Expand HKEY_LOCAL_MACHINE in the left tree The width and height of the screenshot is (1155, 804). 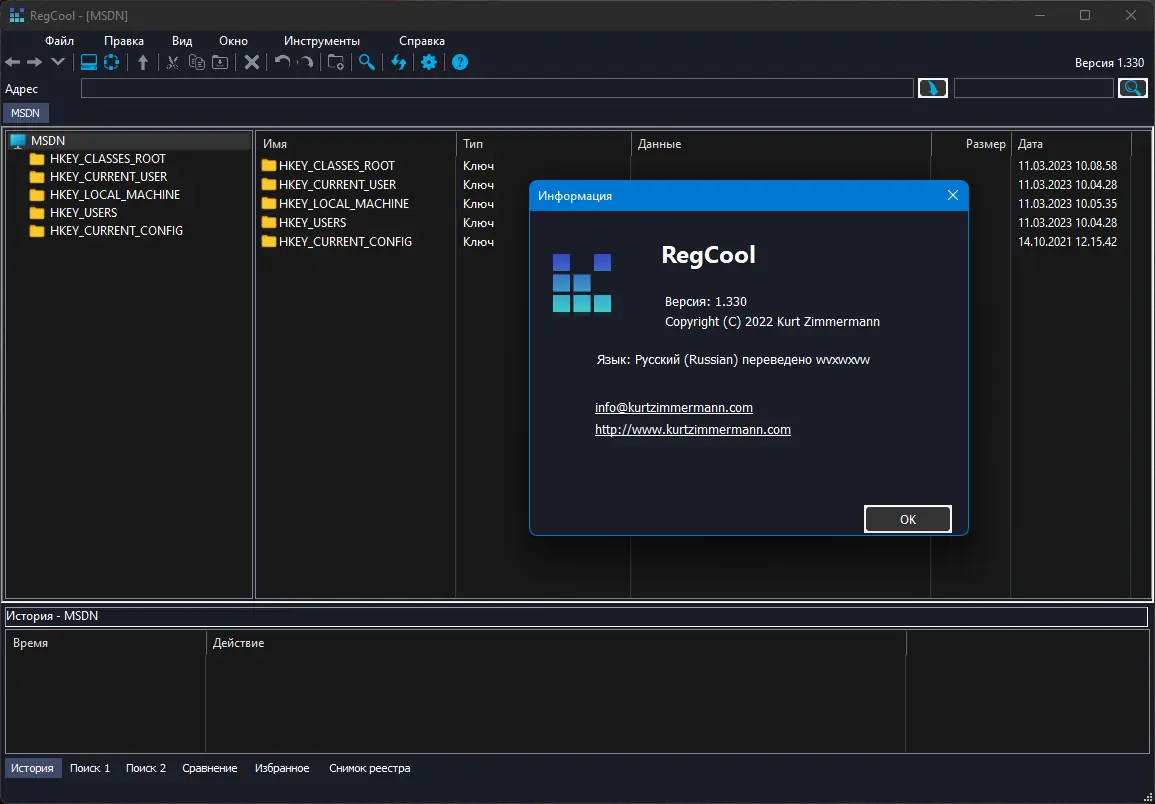pos(114,195)
